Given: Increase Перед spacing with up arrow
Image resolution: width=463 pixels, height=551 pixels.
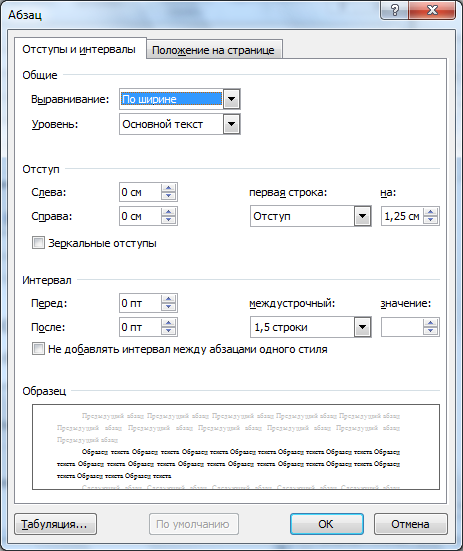Looking at the screenshot, I should pos(169,299).
